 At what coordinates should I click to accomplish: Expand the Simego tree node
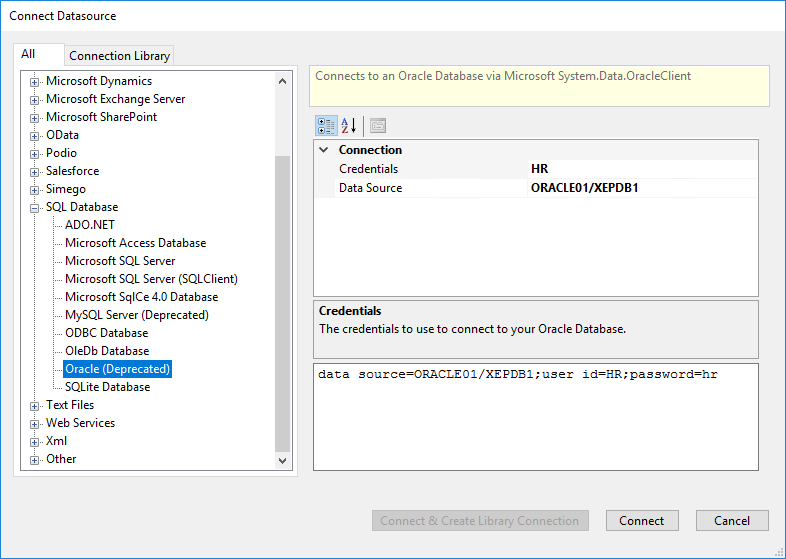tap(34, 191)
